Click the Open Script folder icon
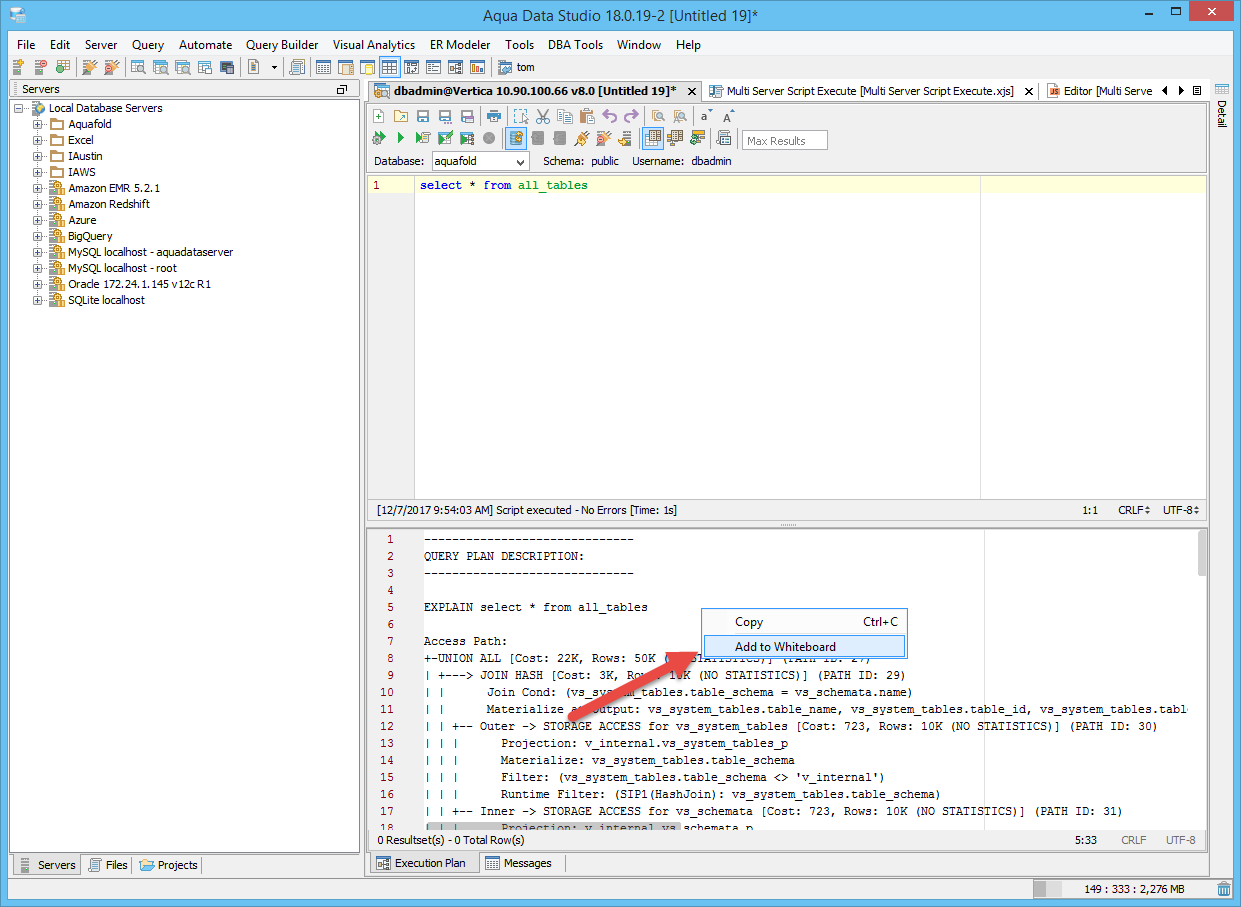The image size is (1241, 907). [400, 116]
